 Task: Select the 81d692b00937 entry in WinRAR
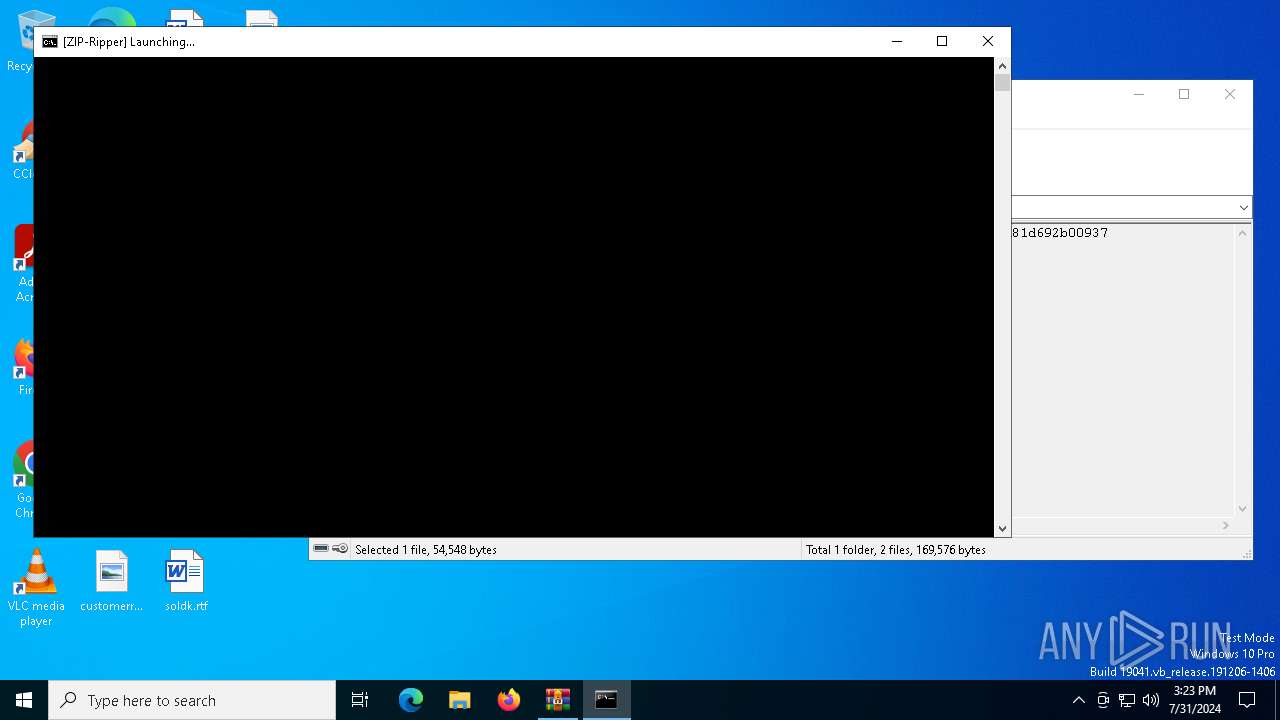tap(1060, 233)
